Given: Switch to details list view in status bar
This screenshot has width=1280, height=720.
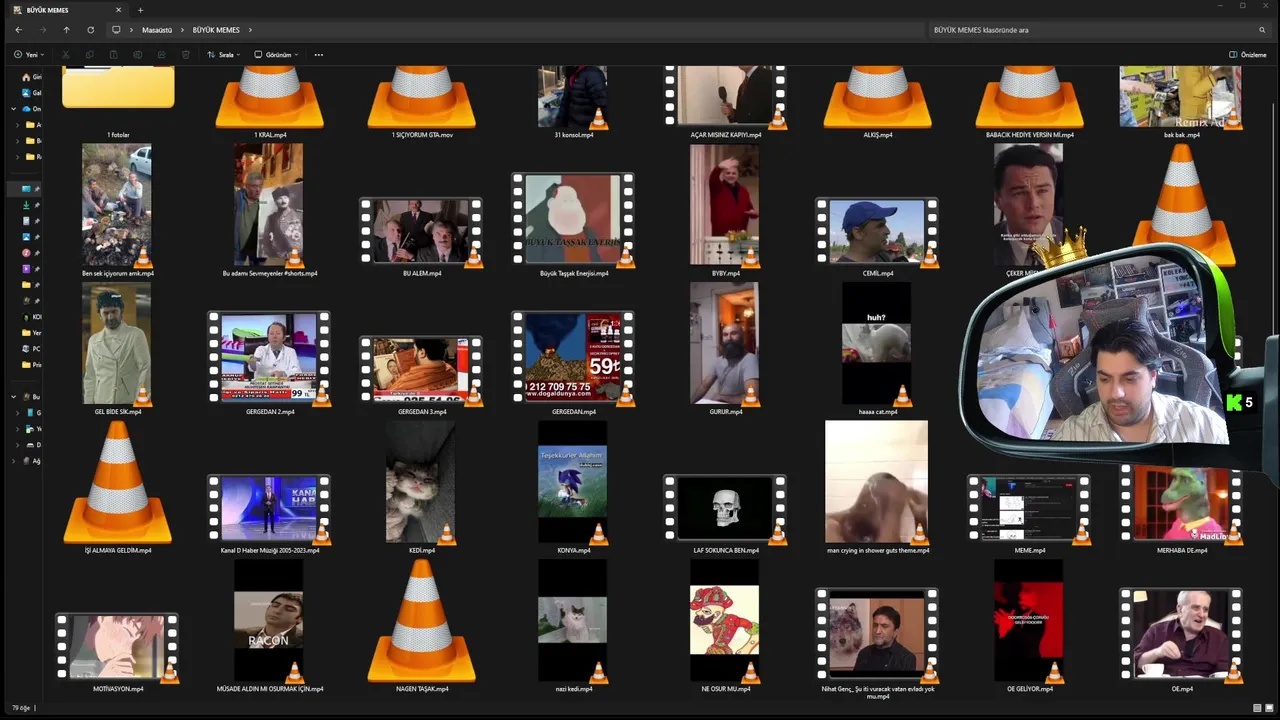Looking at the screenshot, I should click(1257, 708).
